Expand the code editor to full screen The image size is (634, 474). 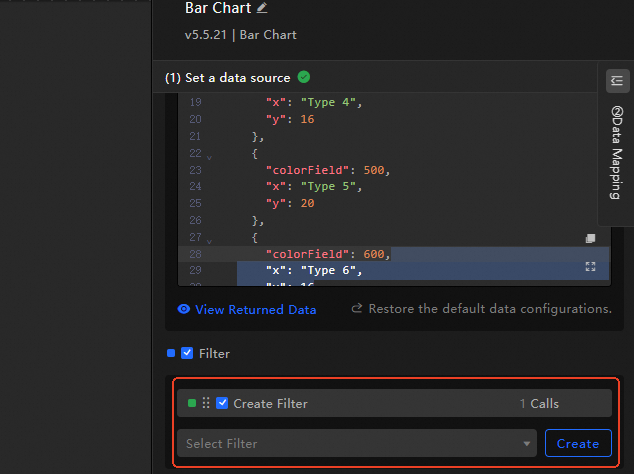[590, 267]
